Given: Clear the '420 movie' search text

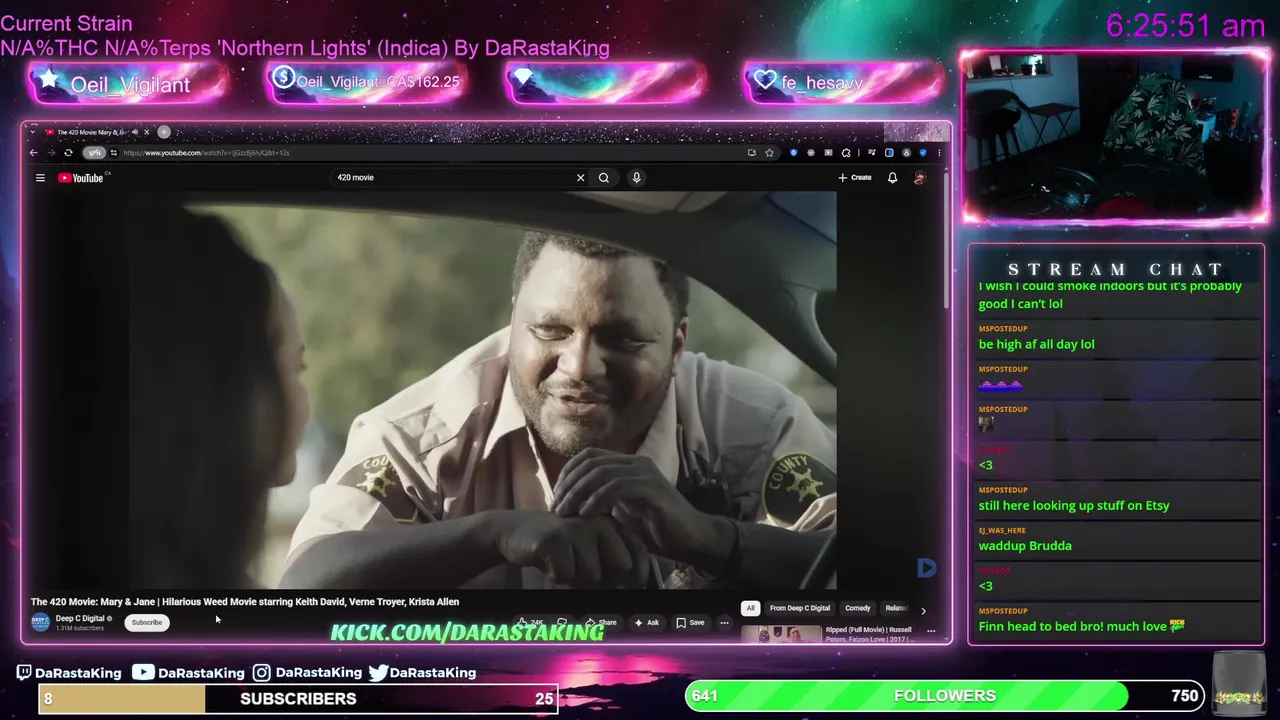Looking at the screenshot, I should click(580, 178).
